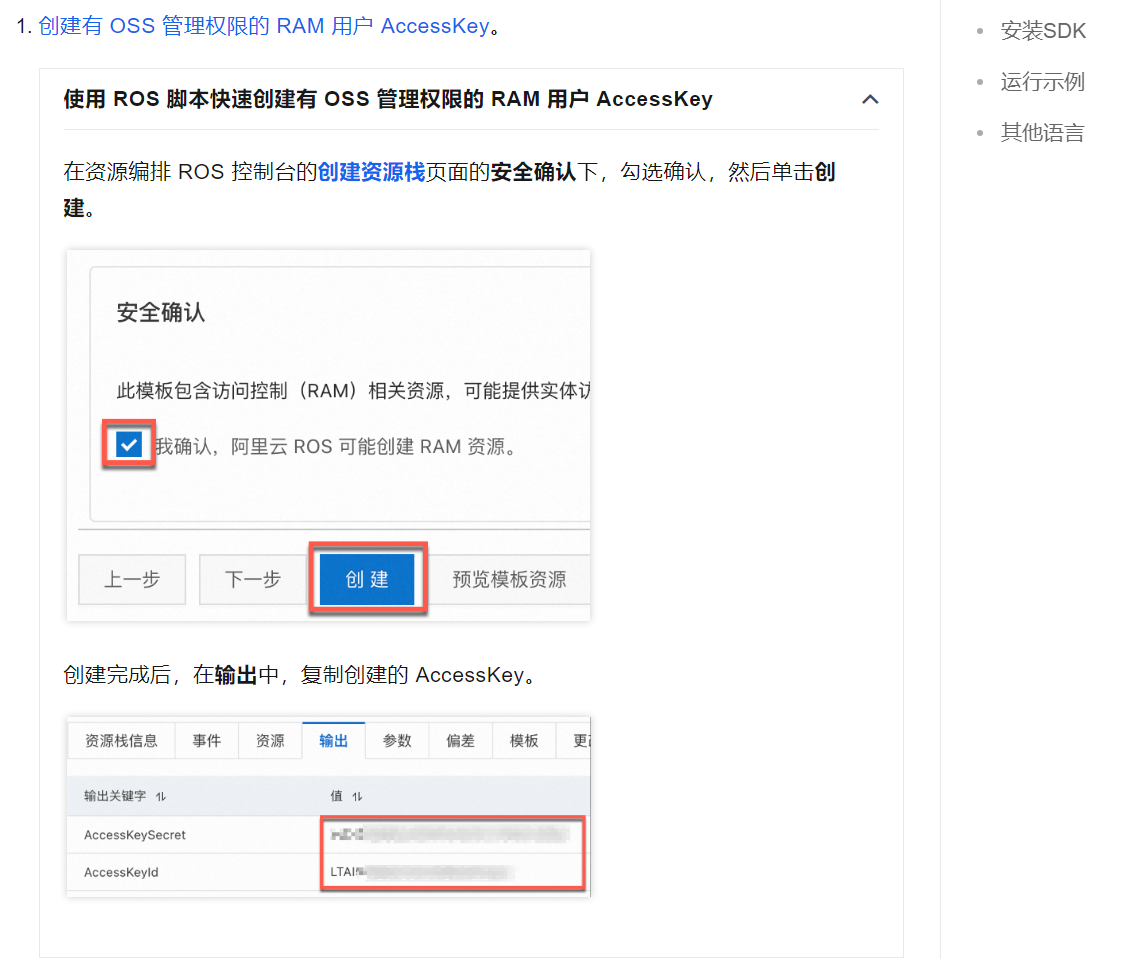This screenshot has height=959, width=1135.
Task: Open the 安装SDK sidebar entry
Action: [x=1043, y=31]
